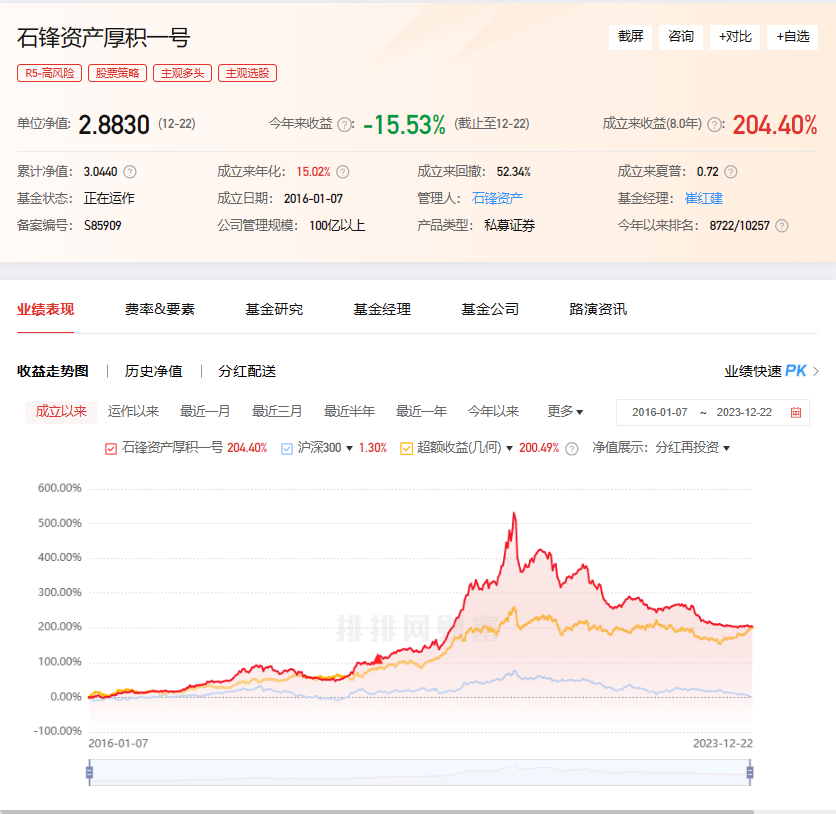The width and height of the screenshot is (836, 814).
Task: Click the 主观选股 tag
Action: pyautogui.click(x=247, y=73)
